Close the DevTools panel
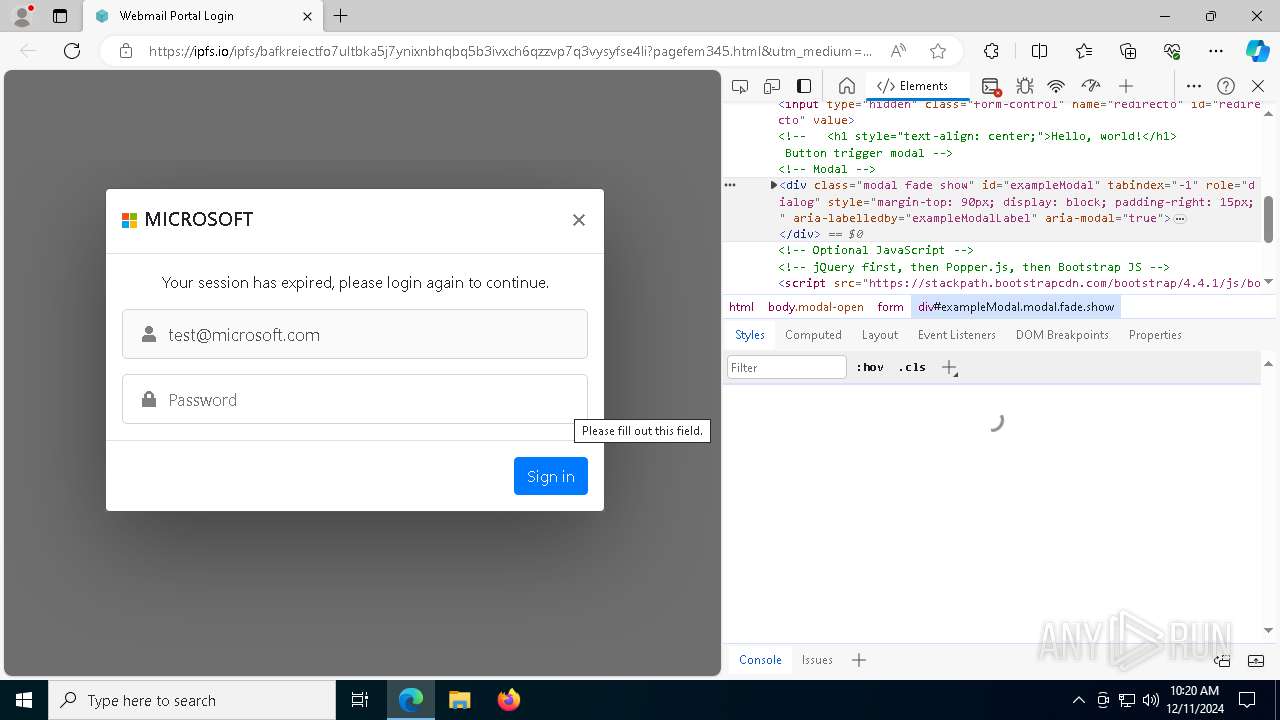This screenshot has height=720, width=1280. [x=1258, y=86]
